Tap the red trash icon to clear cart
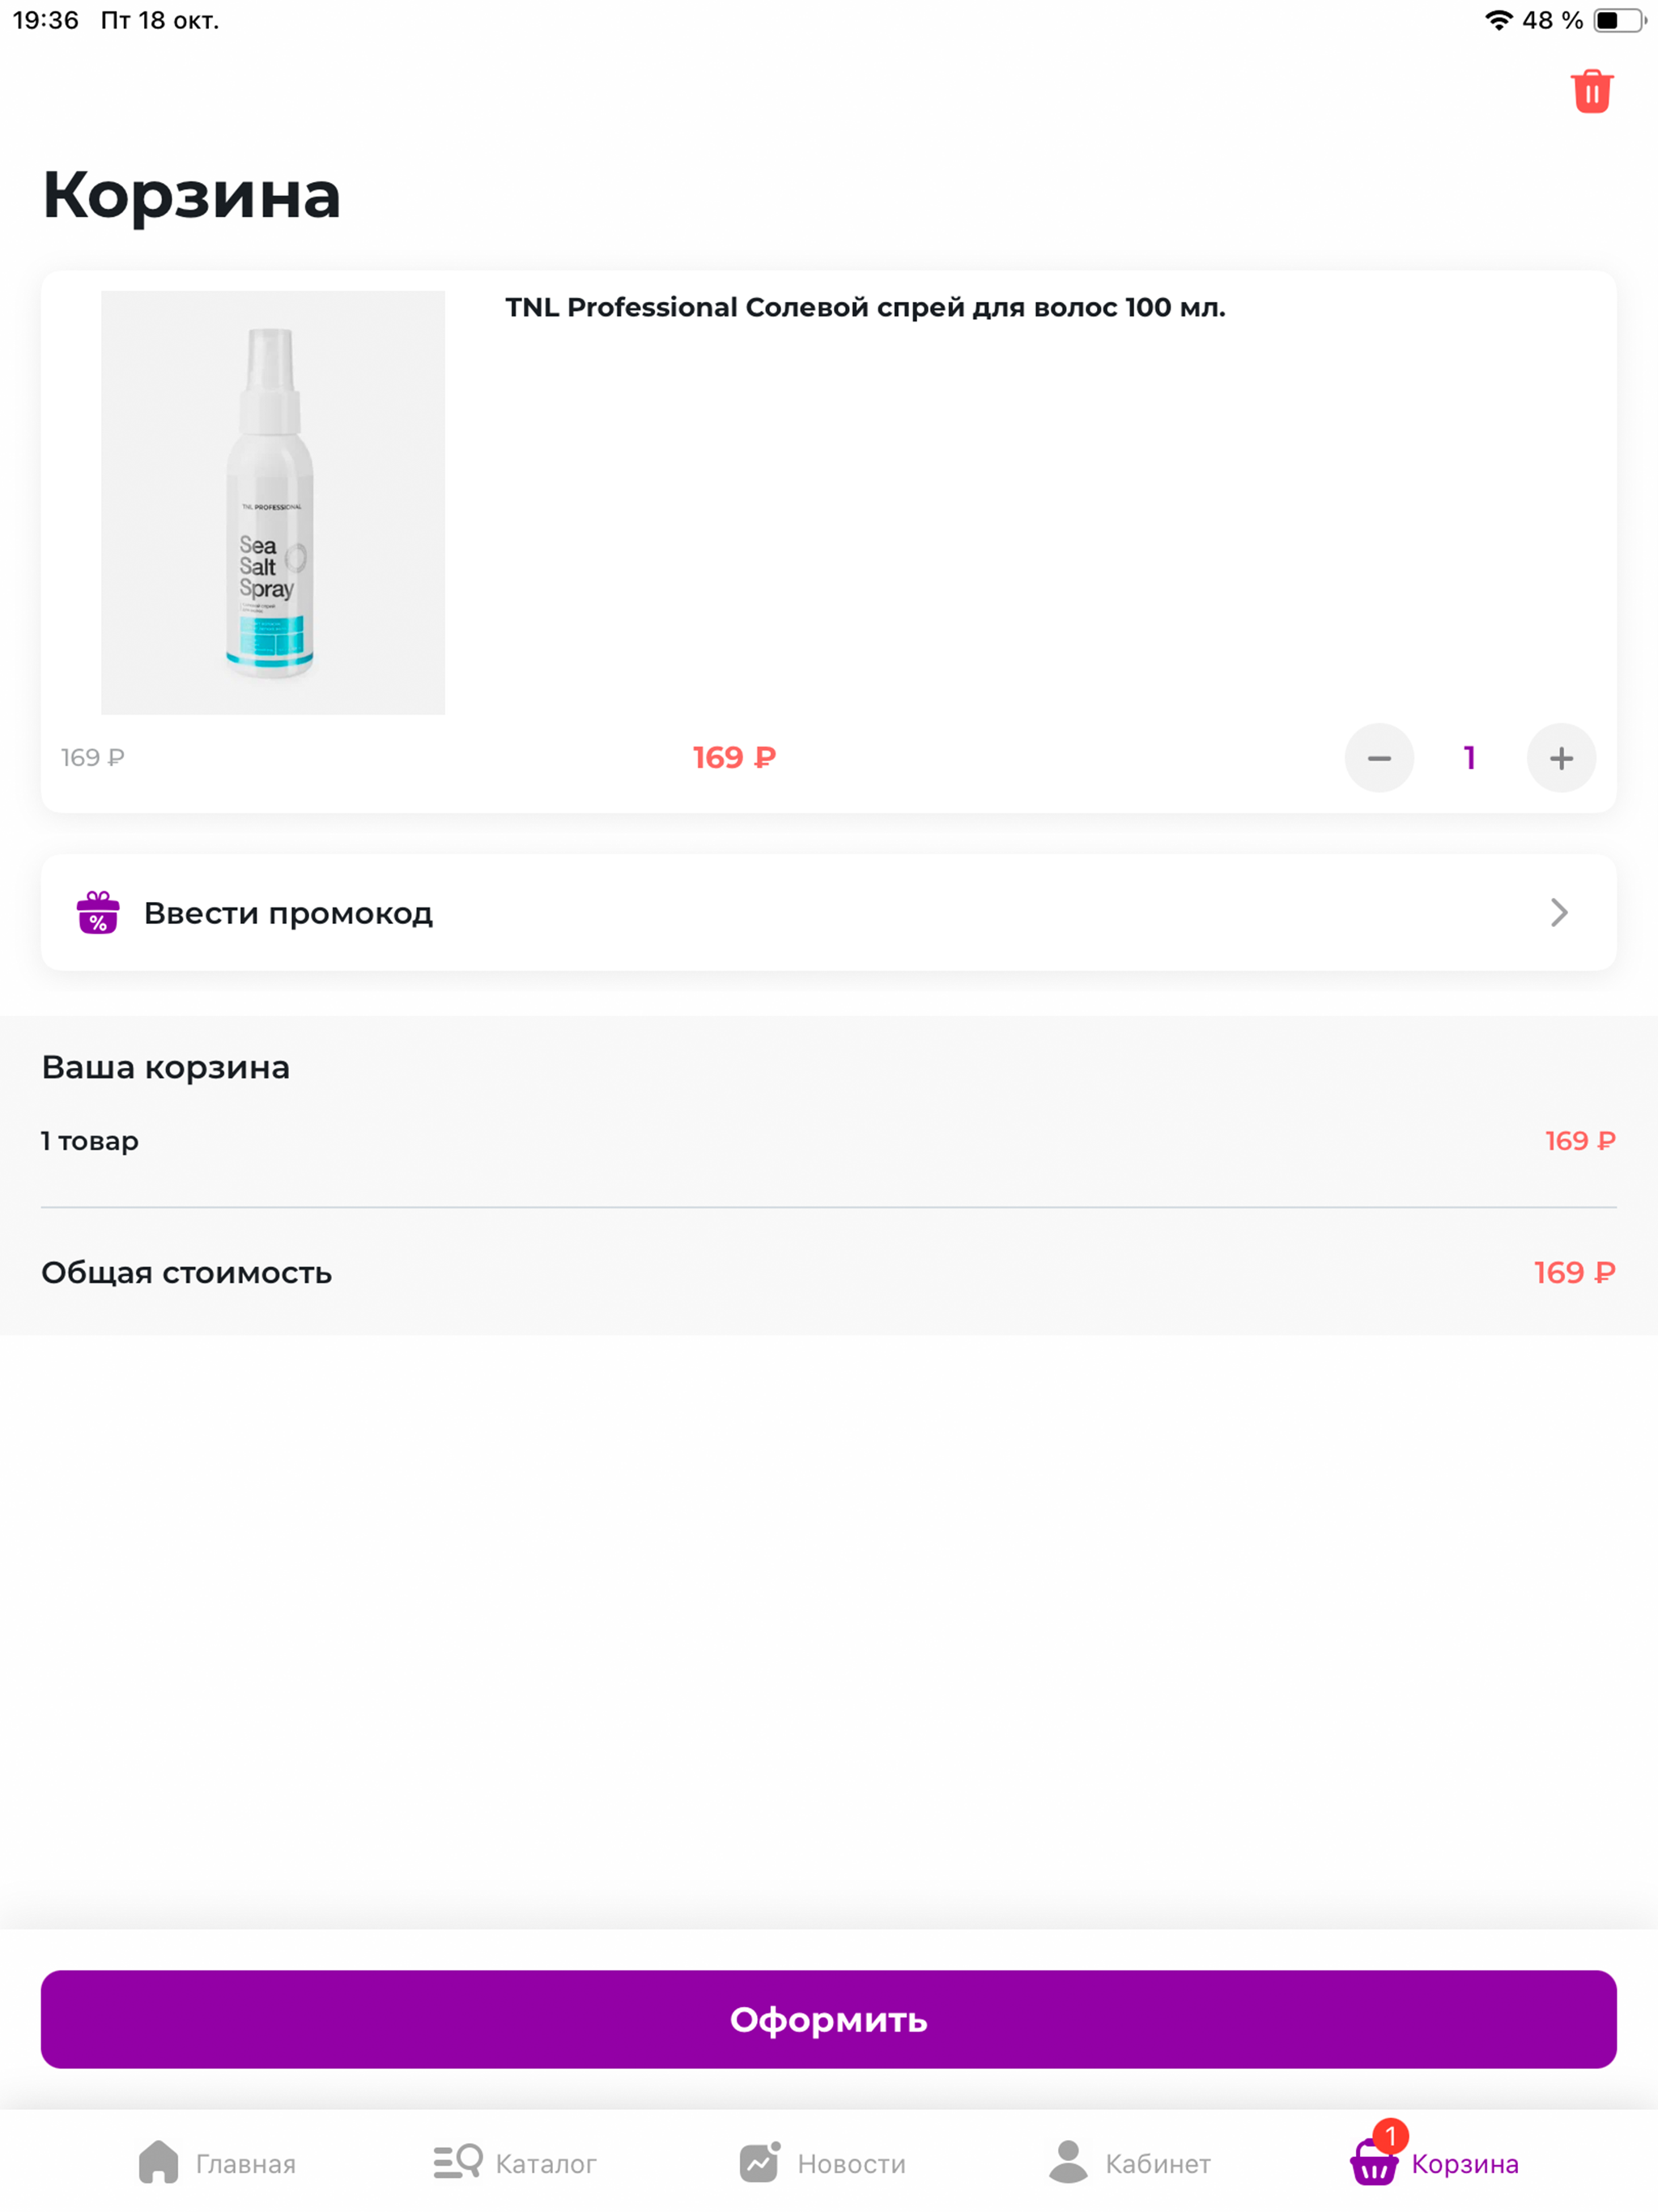Viewport: 1658px width, 2212px height. click(1591, 91)
